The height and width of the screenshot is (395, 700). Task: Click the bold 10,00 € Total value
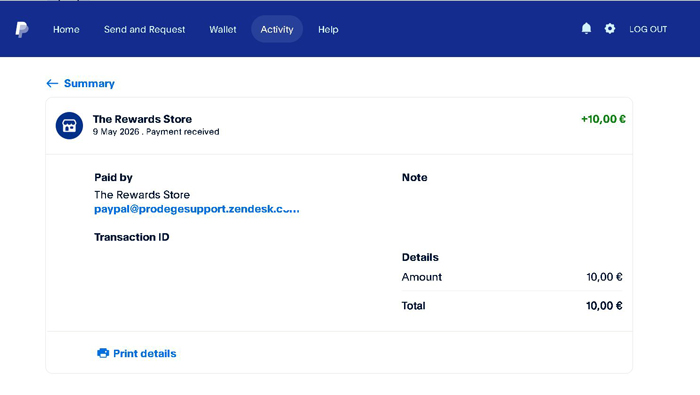coord(604,306)
